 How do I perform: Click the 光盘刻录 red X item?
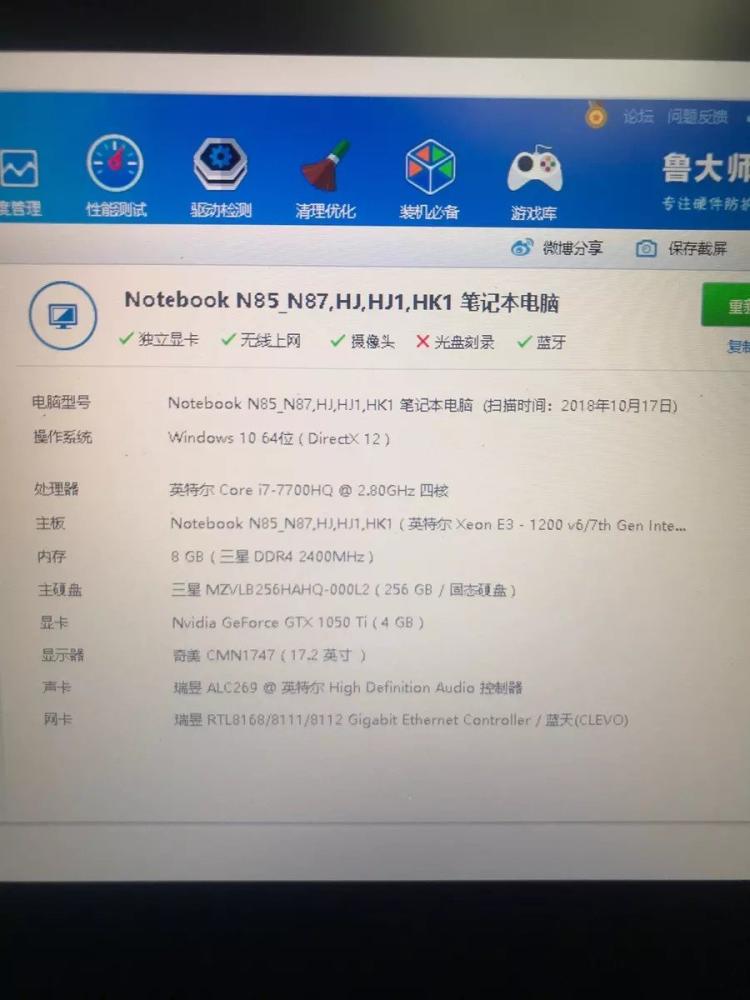pos(455,342)
